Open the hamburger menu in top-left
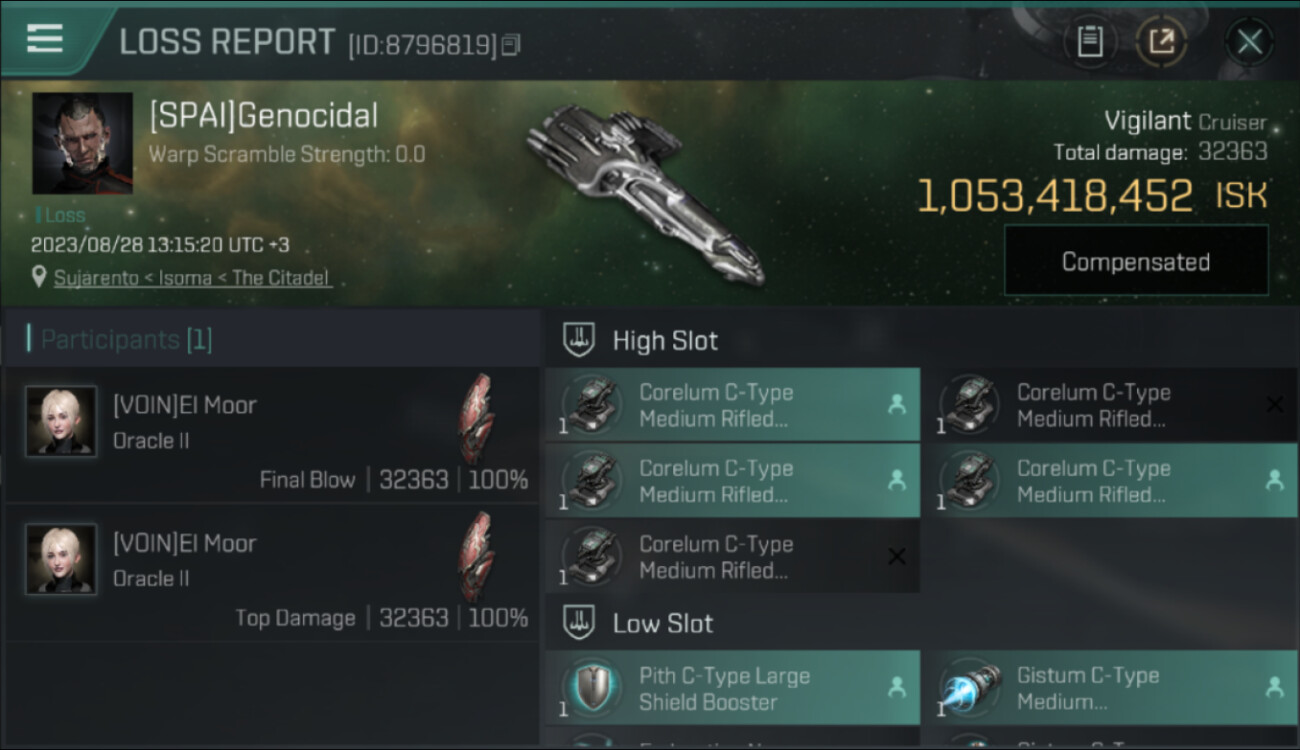Screen dimensions: 1300x750 [x=44, y=39]
